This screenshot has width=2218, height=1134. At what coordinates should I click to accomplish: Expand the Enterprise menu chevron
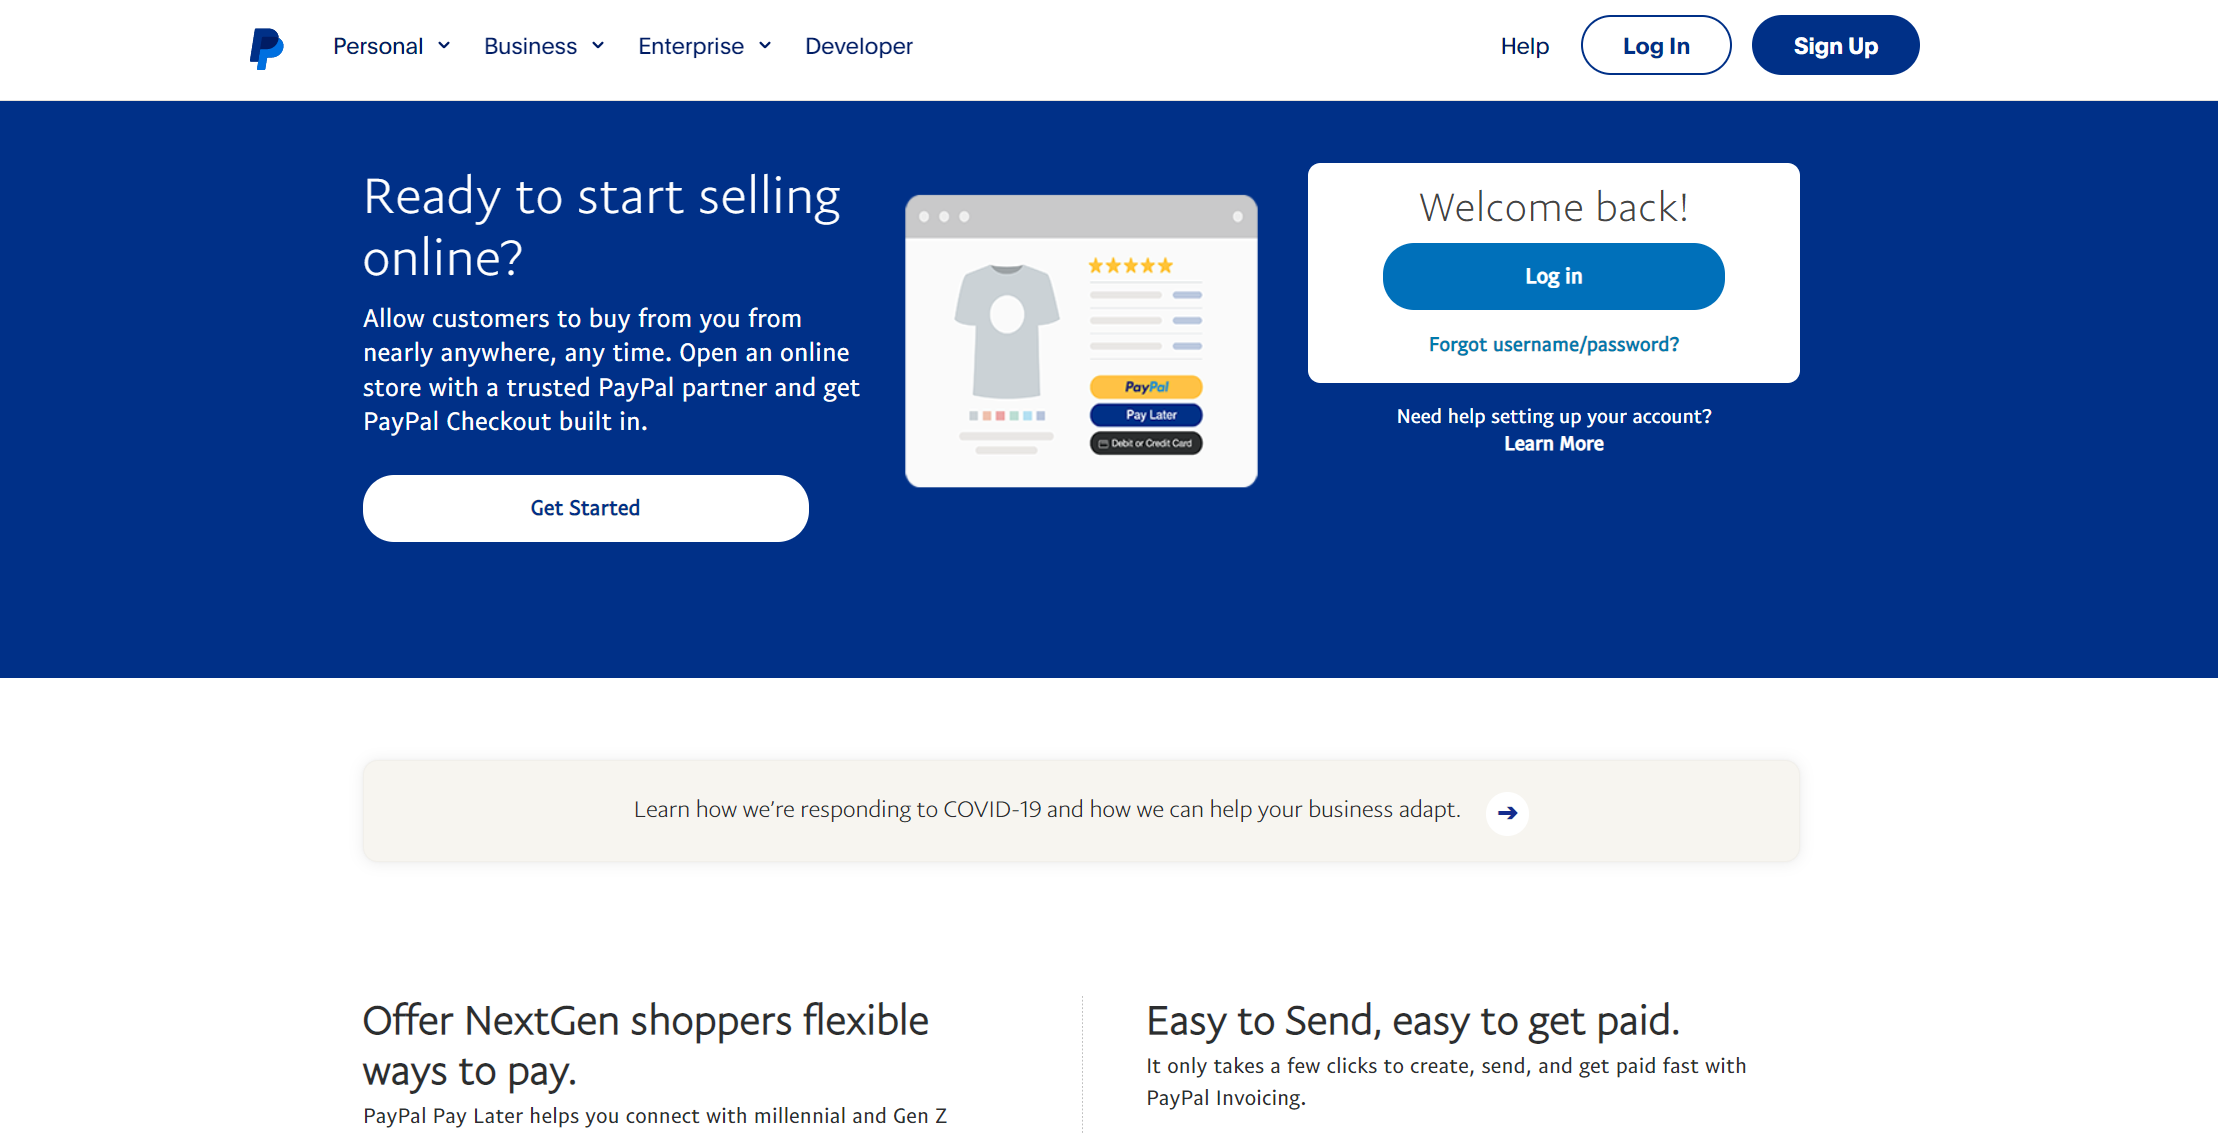coord(765,45)
